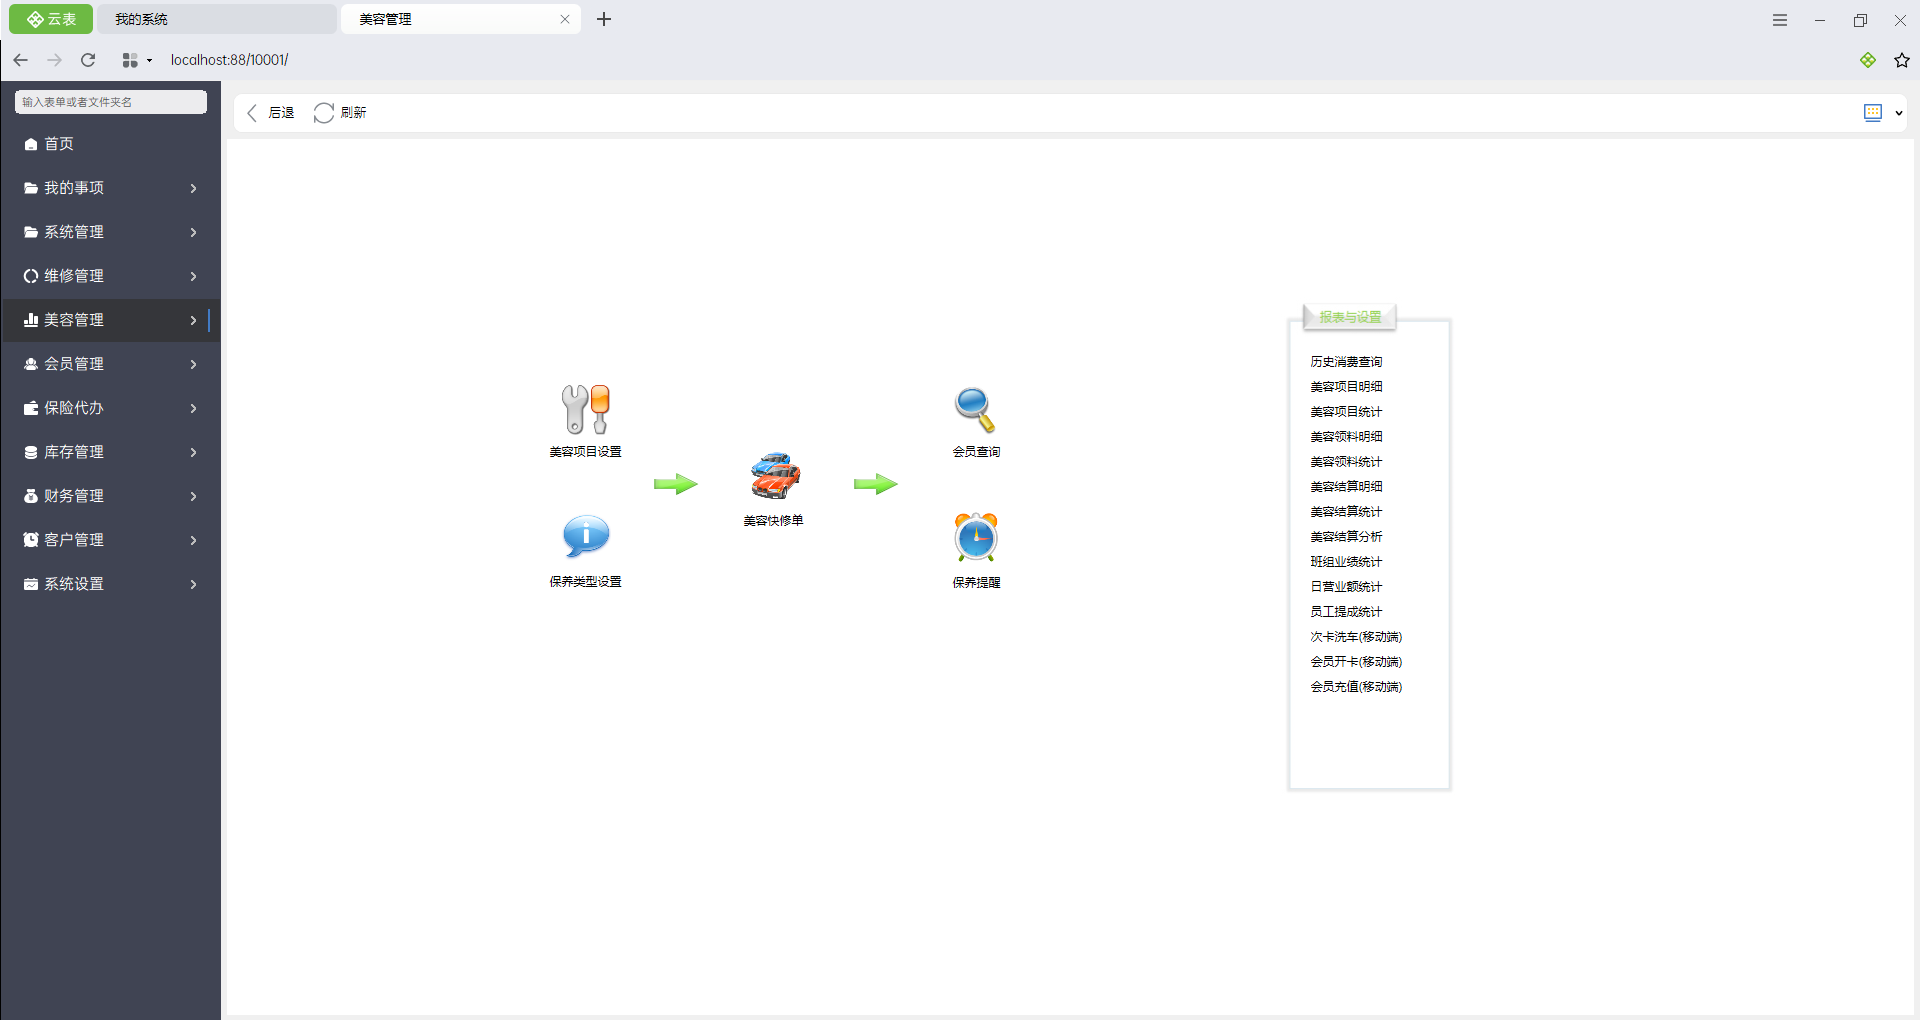Open a new browser tab with plus button

click(604, 19)
